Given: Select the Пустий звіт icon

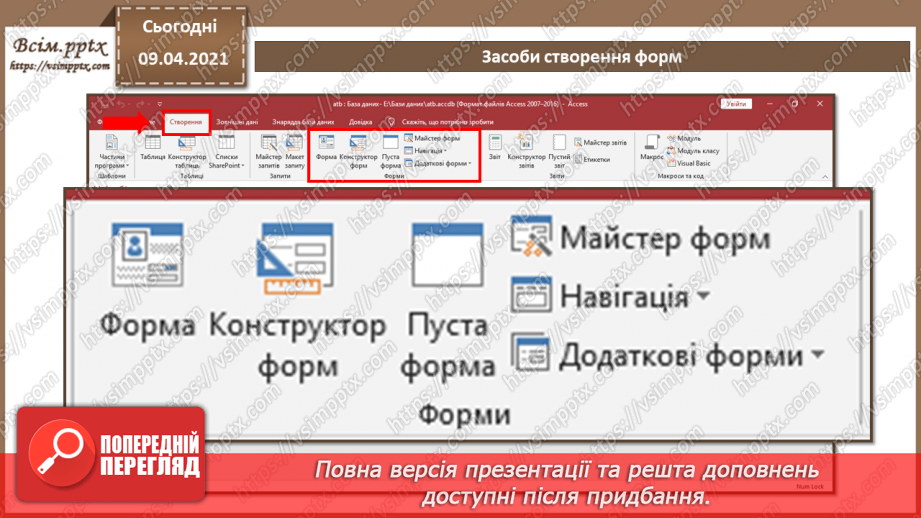Looking at the screenshot, I should 559,149.
